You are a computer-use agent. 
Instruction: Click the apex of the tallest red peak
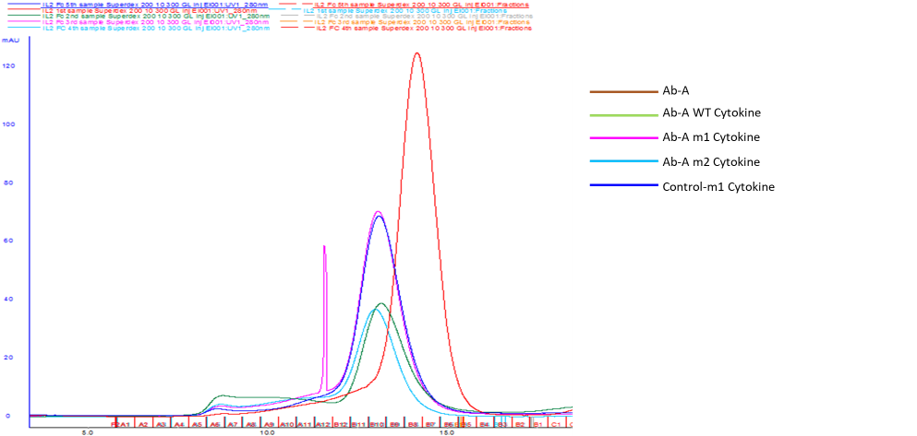416,54
